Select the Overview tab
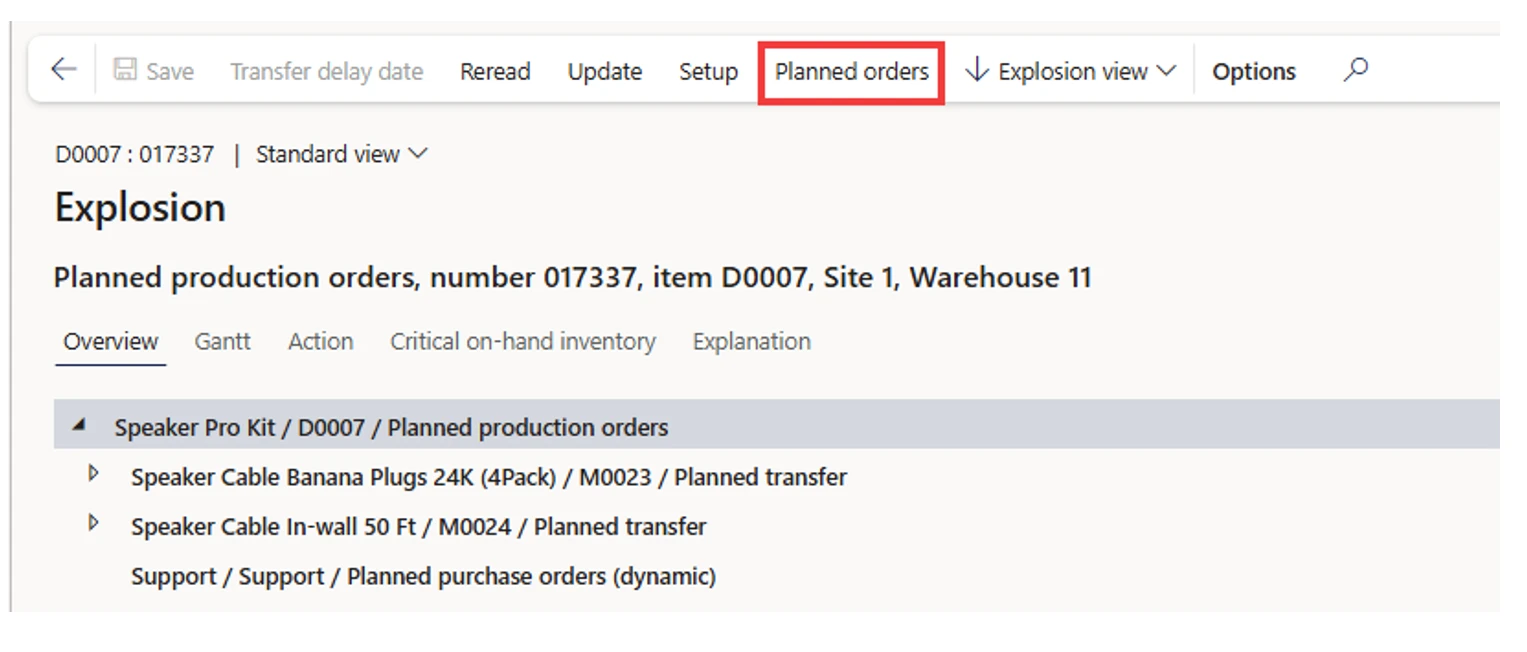The width and height of the screenshot is (1527, 652). pos(110,341)
